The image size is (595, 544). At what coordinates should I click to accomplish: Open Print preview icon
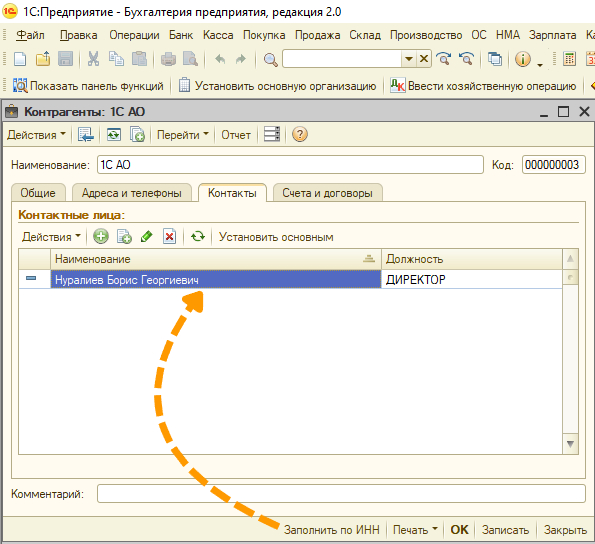coord(190,59)
